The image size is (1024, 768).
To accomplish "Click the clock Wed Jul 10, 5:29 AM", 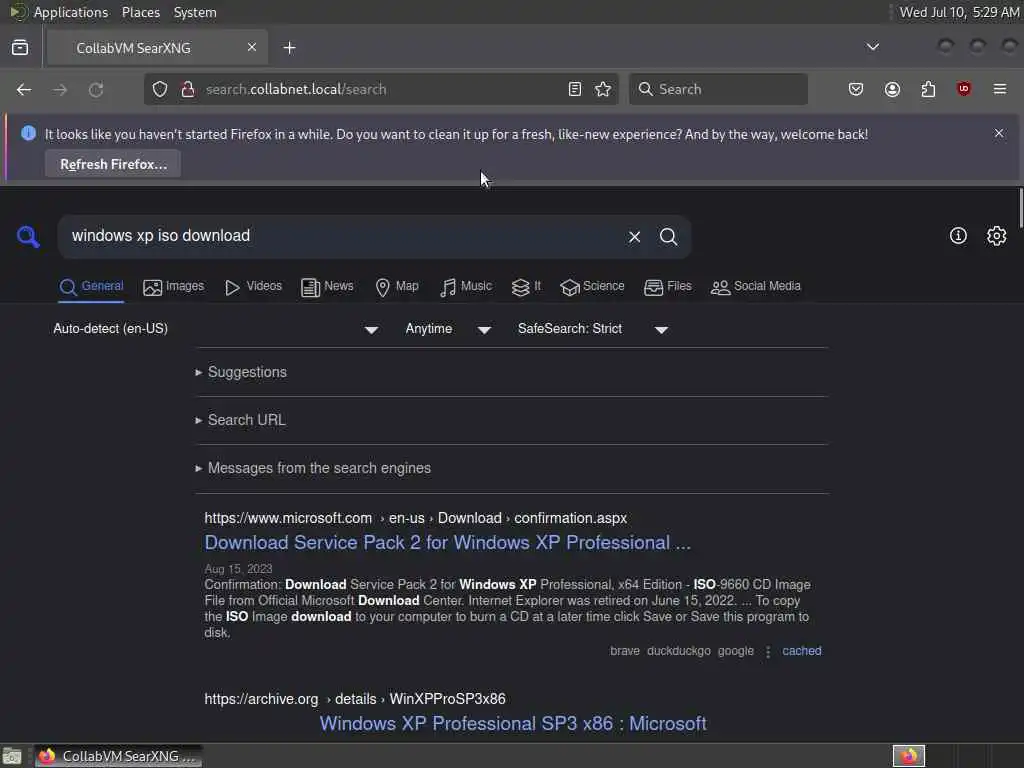I will [x=959, y=12].
